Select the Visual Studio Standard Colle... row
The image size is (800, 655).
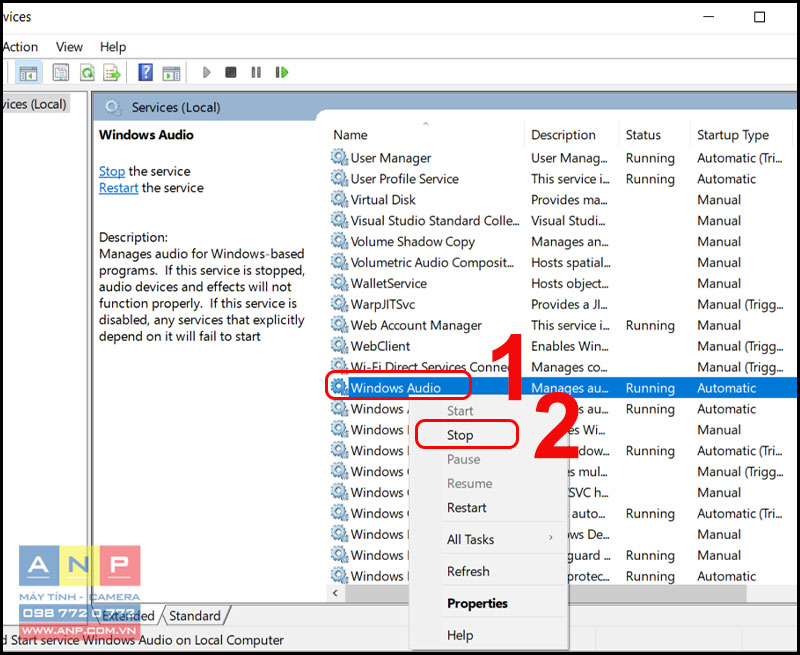[561, 220]
